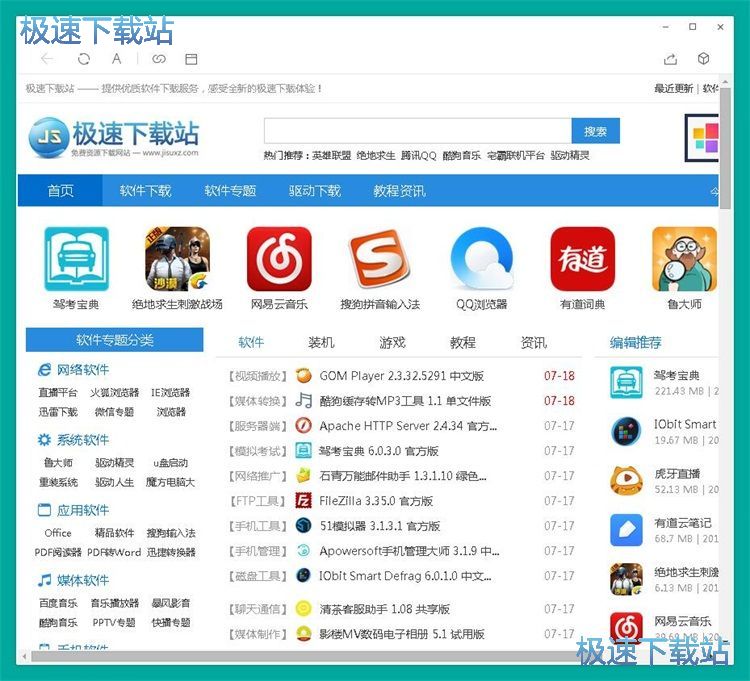Click the 清茶客服助手 yellow icon
Image resolution: width=750 pixels, height=681 pixels.
coord(303,609)
